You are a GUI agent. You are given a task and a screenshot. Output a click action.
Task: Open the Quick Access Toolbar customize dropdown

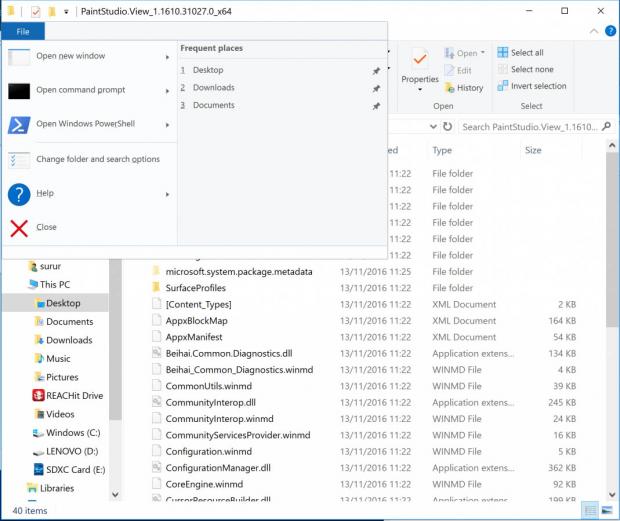pos(65,11)
